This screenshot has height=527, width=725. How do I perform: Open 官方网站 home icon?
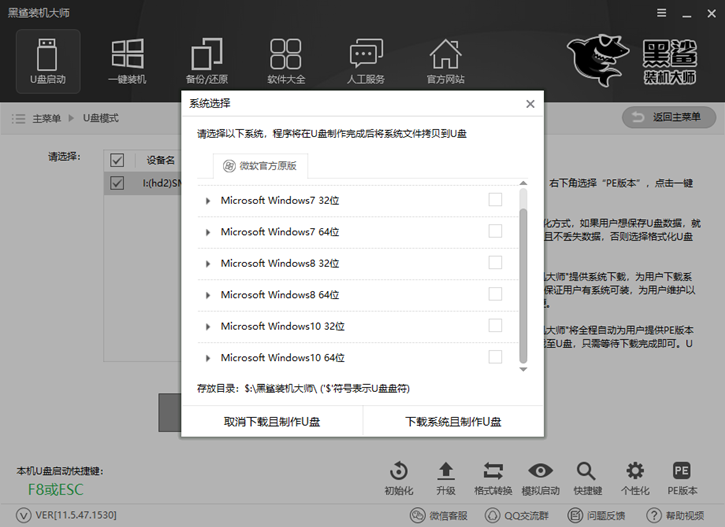click(x=445, y=57)
